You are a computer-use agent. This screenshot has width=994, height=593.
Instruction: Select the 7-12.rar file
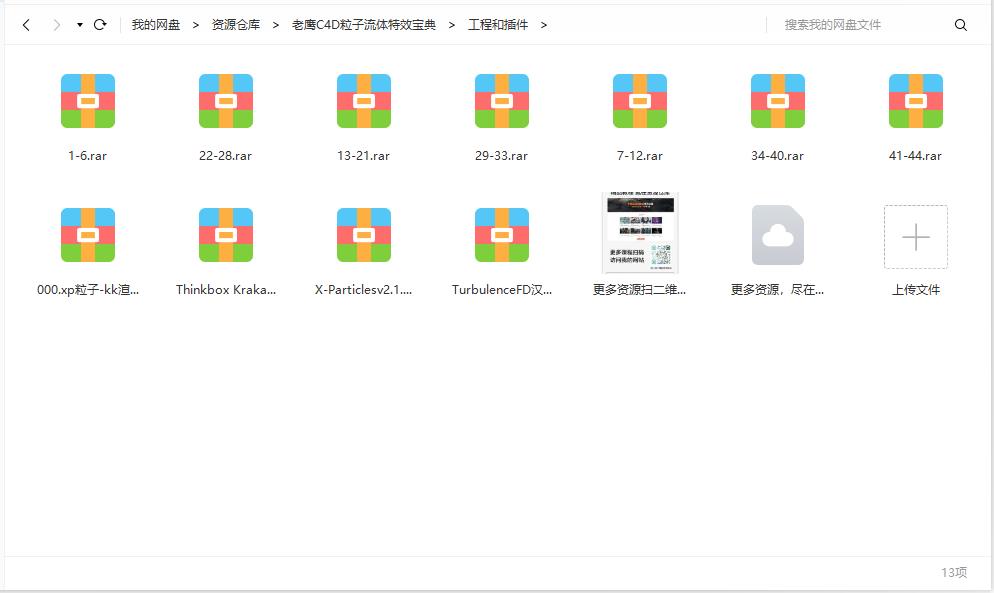click(640, 101)
